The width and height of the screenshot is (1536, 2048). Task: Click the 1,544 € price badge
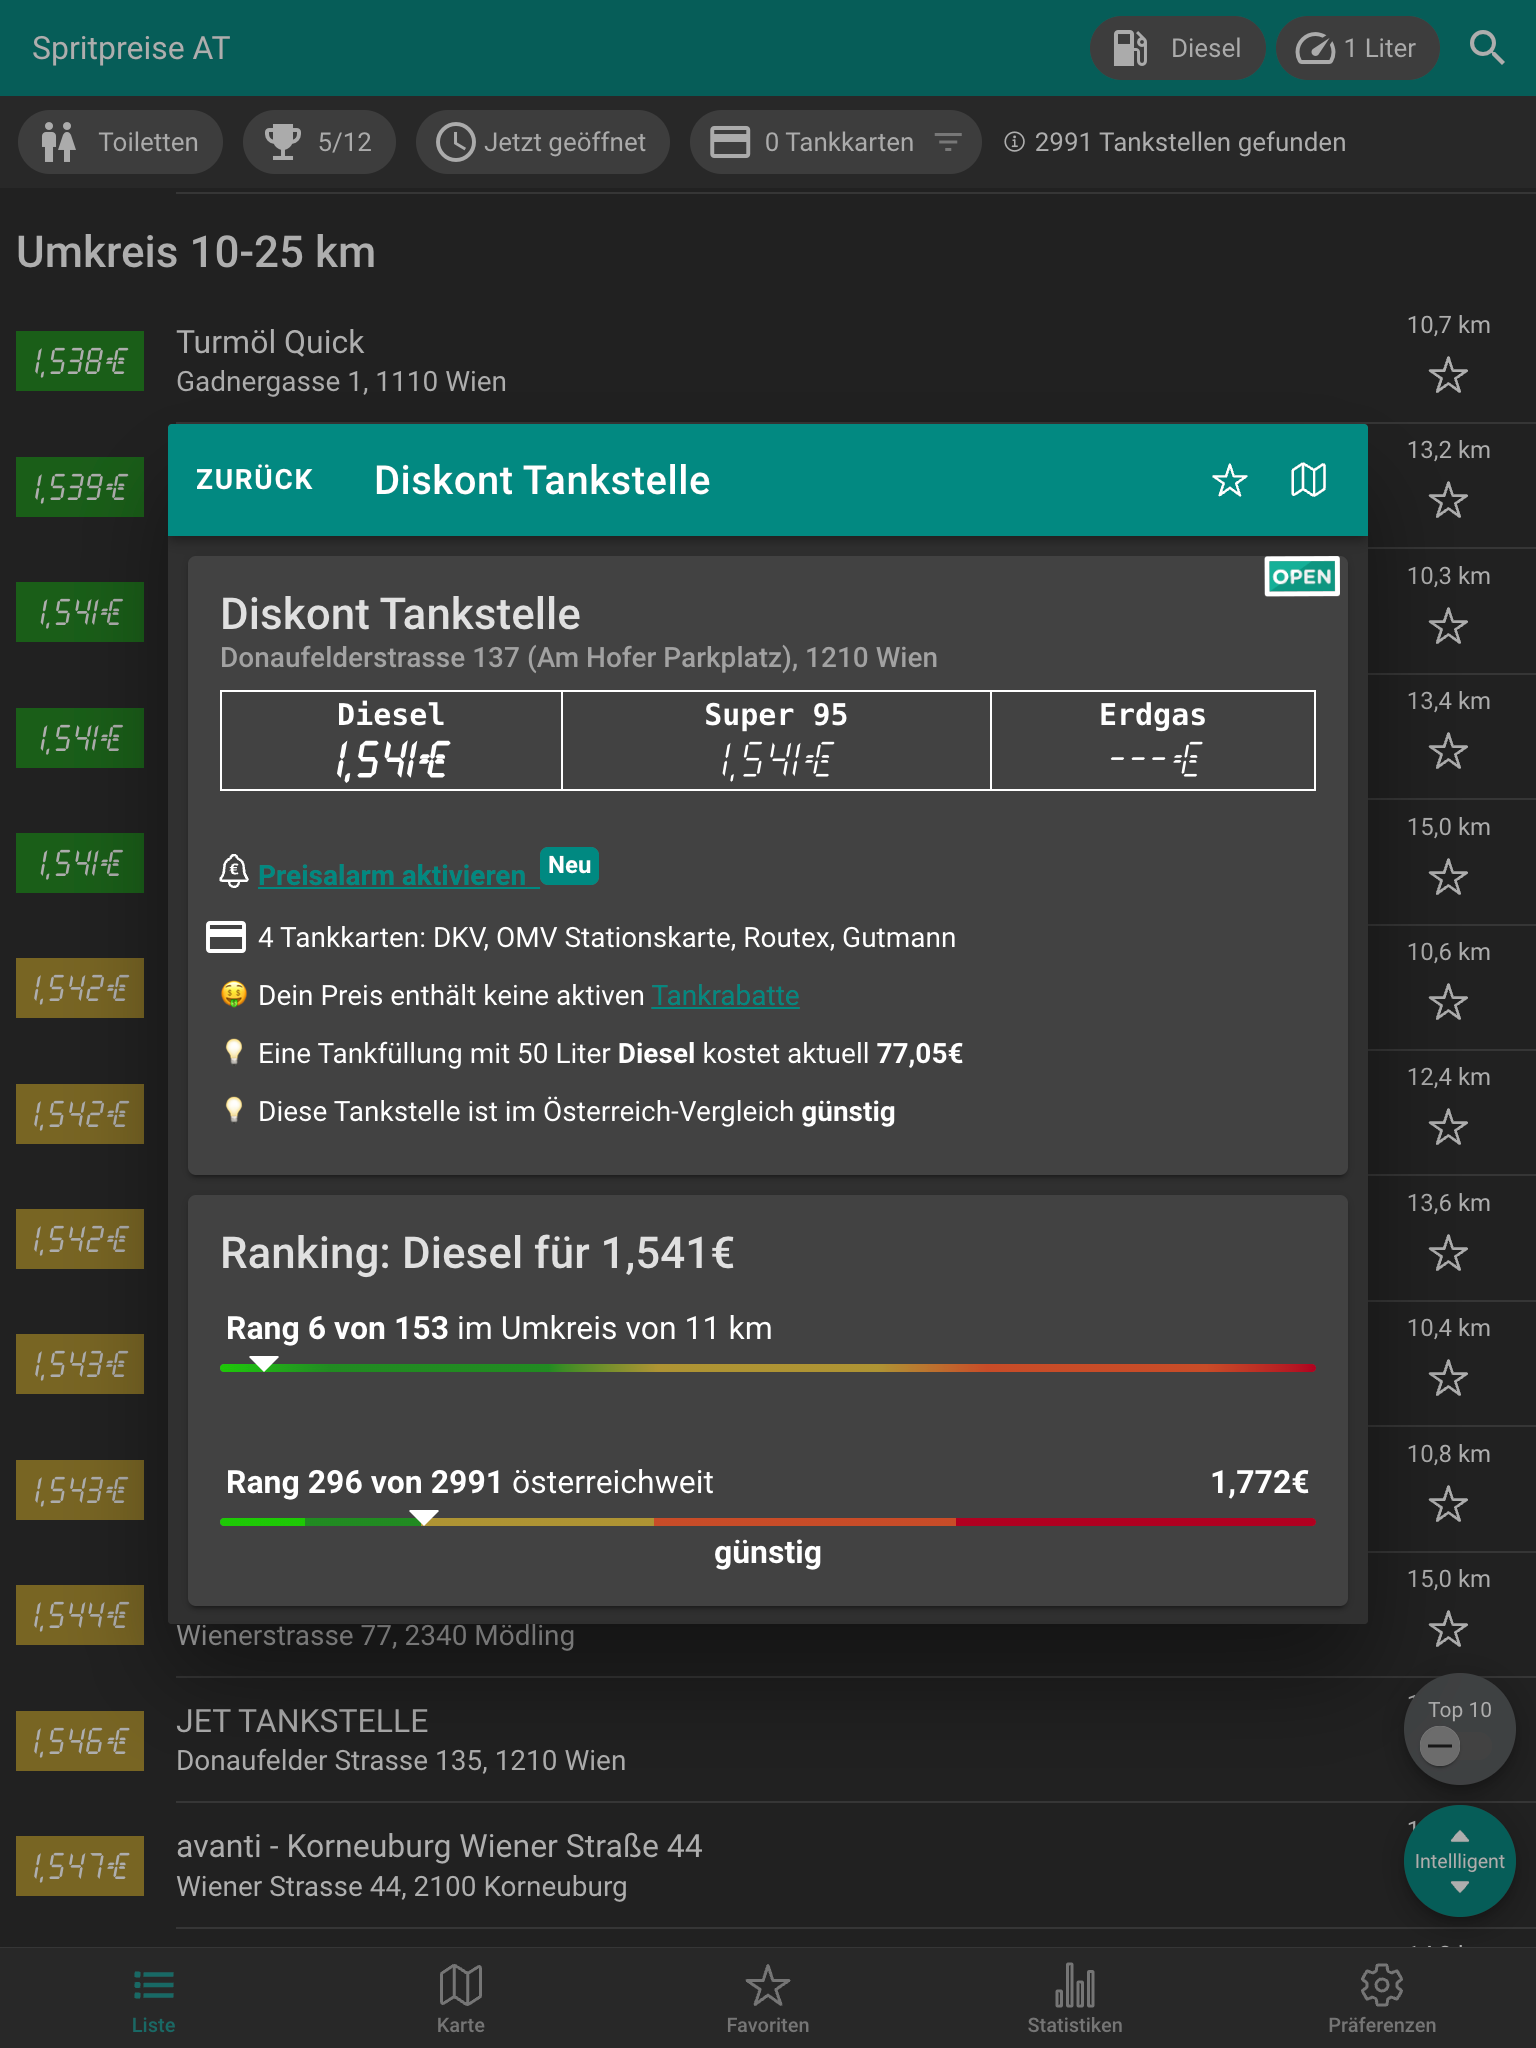[x=80, y=1615]
